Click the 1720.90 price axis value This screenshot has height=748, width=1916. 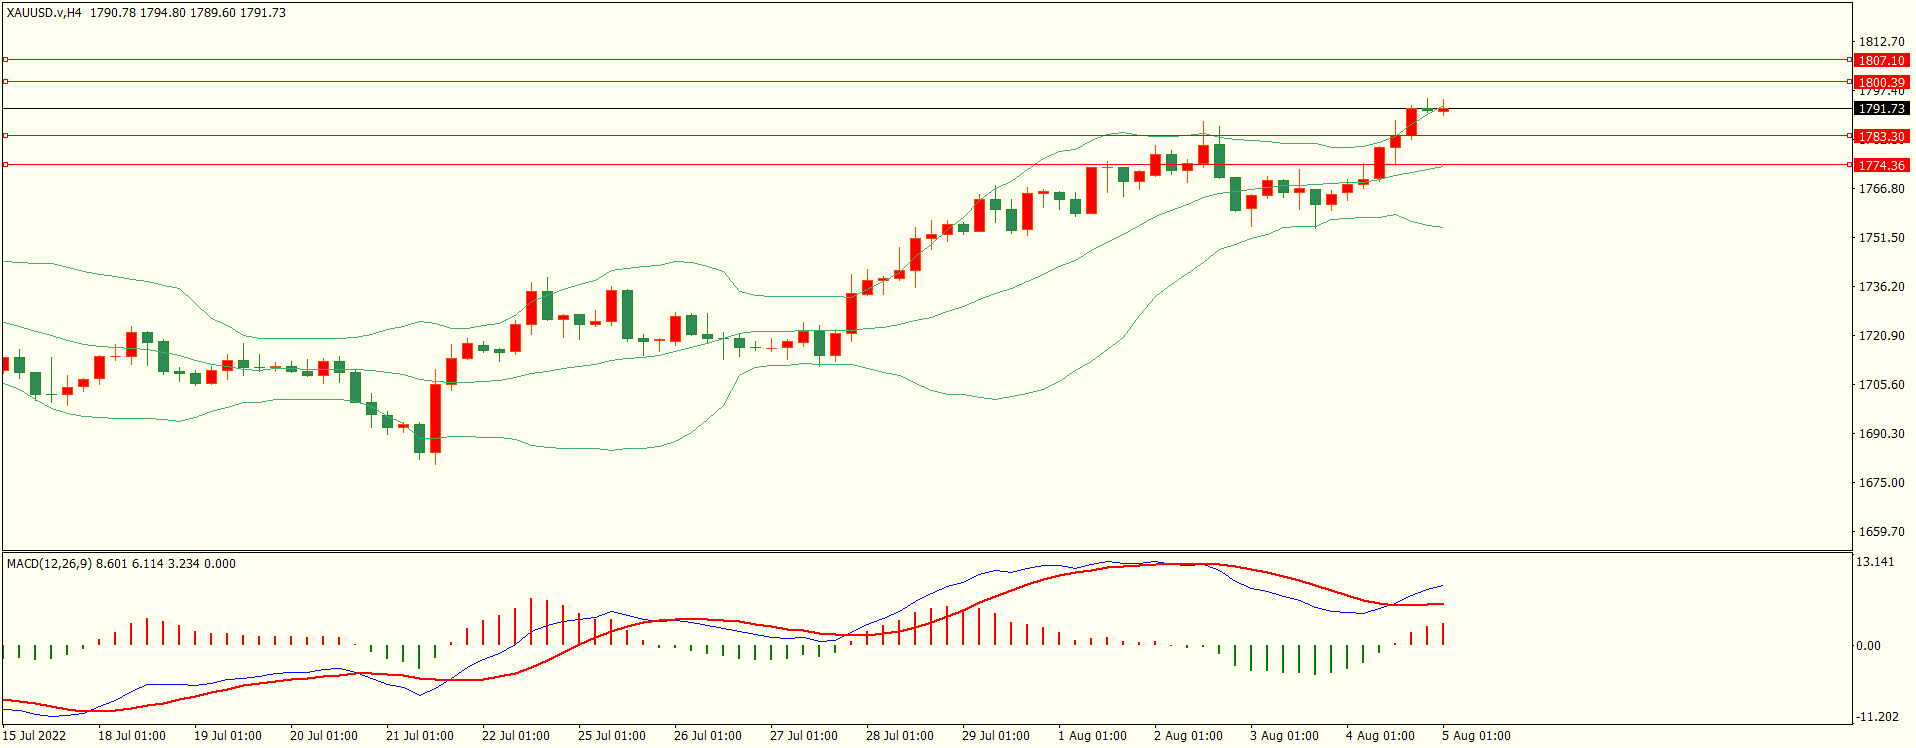1881,336
